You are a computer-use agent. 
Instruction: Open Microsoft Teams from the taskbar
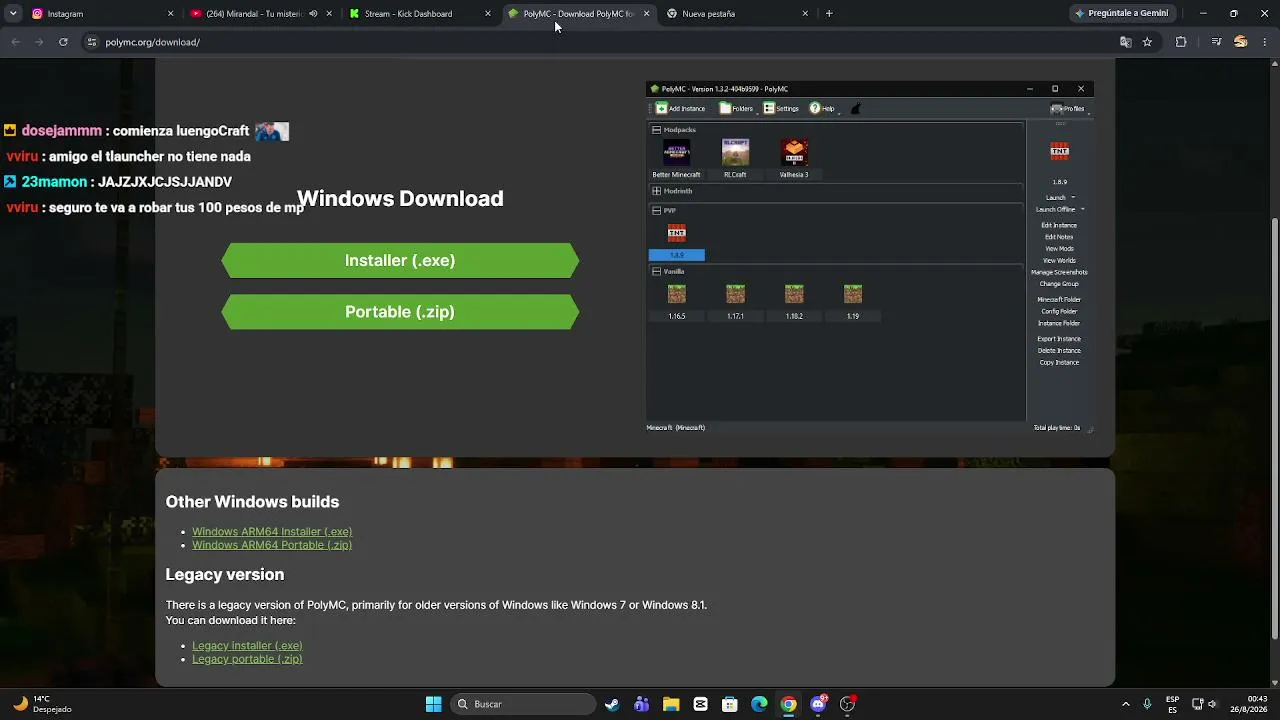[x=642, y=704]
